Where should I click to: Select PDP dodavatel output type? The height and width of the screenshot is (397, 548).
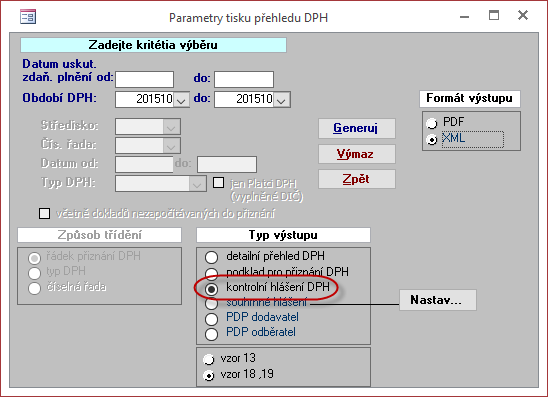pos(211,319)
